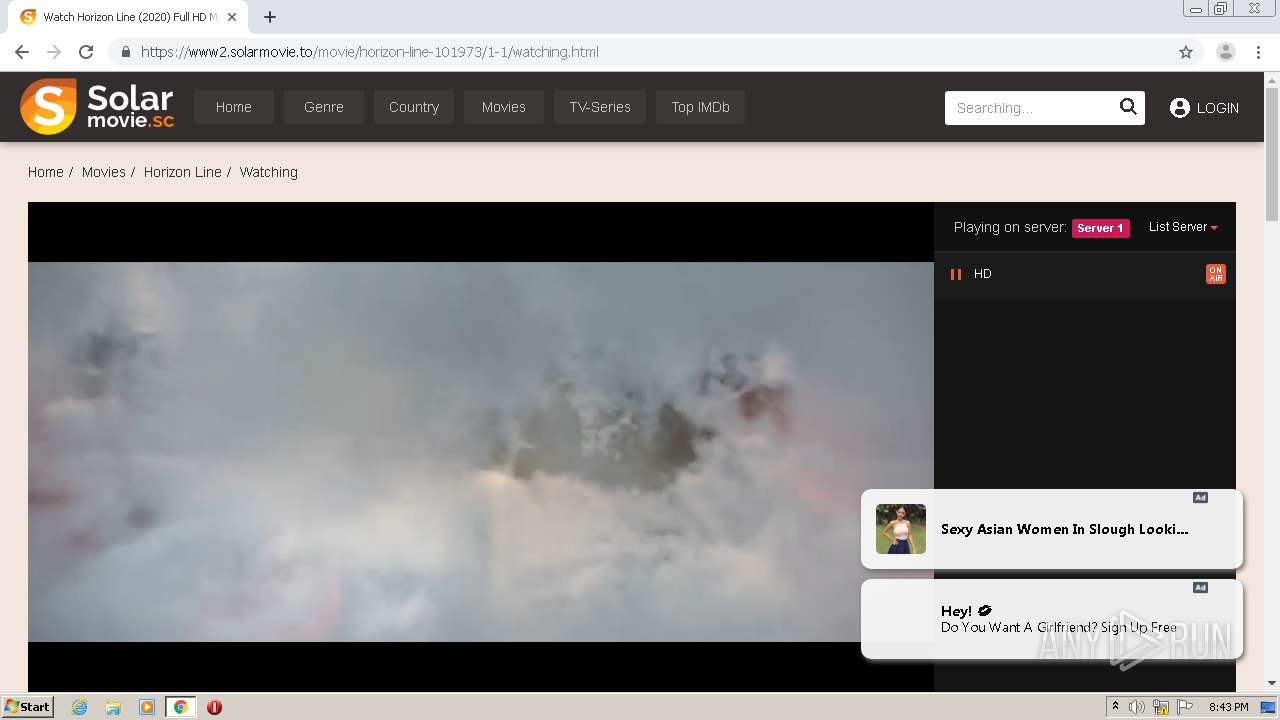Open a new browser tab
This screenshot has height=720, width=1280.
tap(270, 17)
